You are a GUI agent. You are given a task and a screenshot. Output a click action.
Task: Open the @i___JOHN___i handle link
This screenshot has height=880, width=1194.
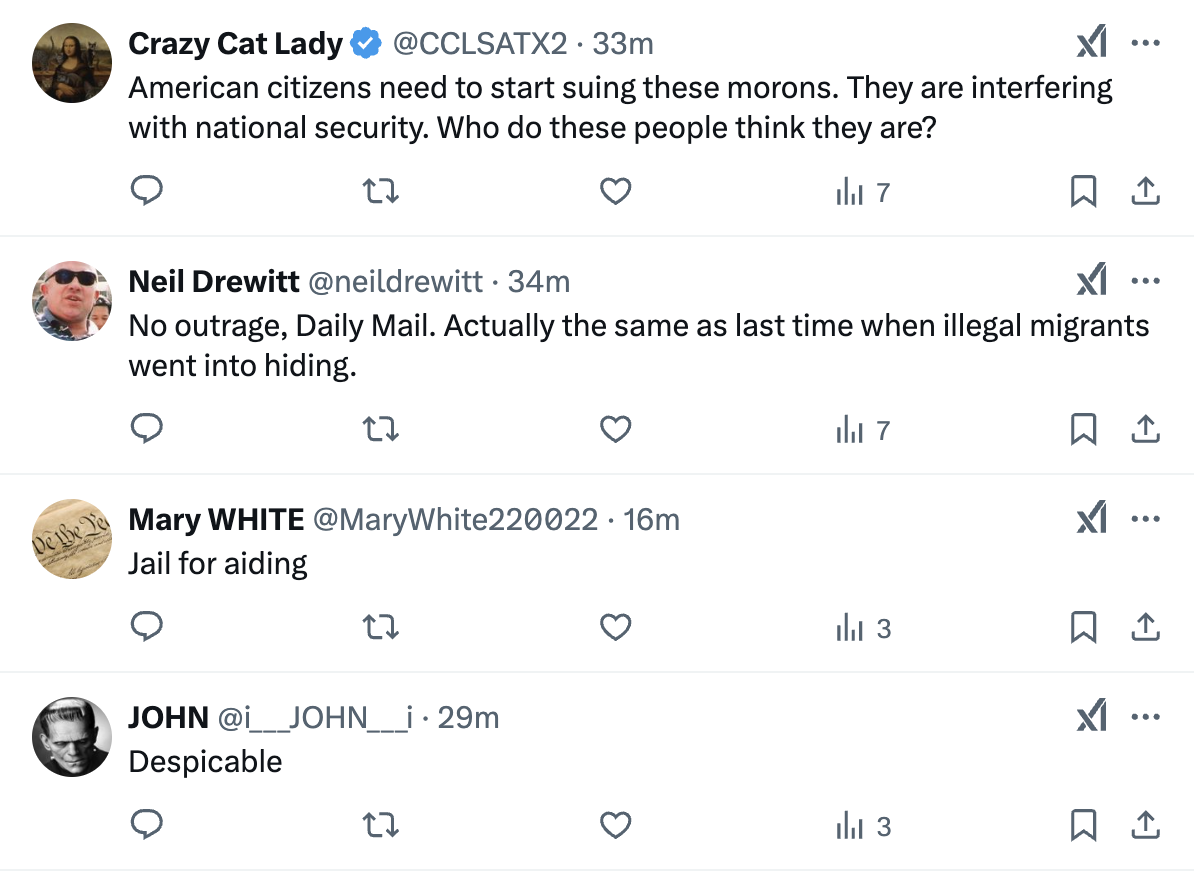(x=315, y=718)
